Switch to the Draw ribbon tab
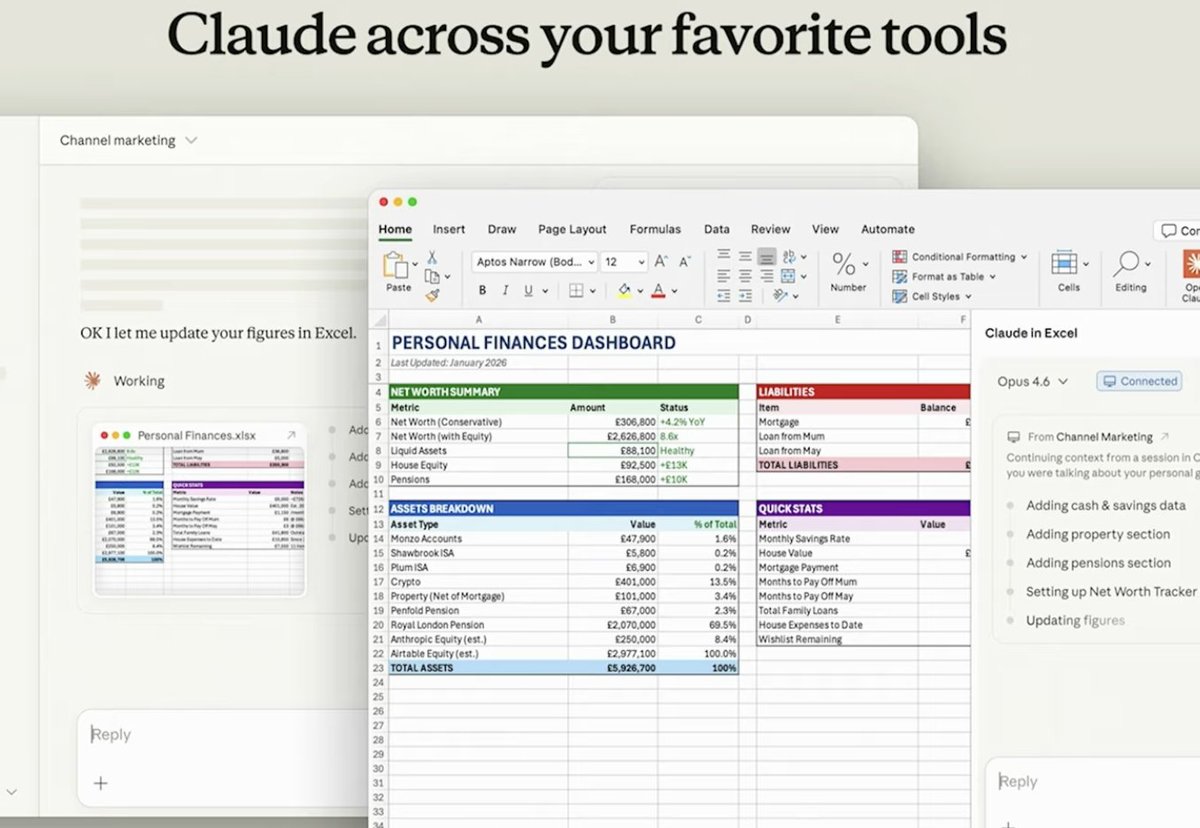Viewport: 1200px width, 828px height. [x=502, y=229]
